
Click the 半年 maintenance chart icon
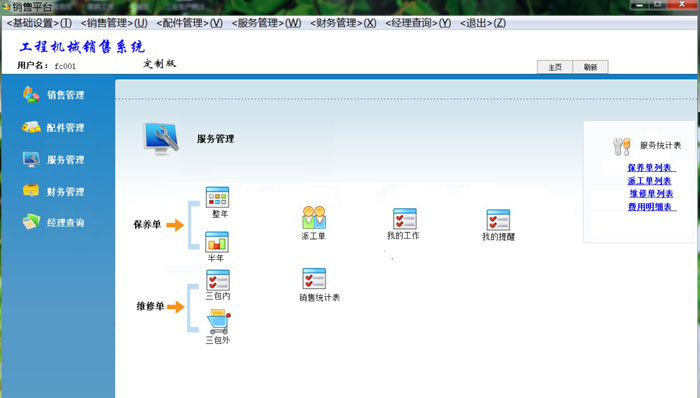tap(217, 242)
